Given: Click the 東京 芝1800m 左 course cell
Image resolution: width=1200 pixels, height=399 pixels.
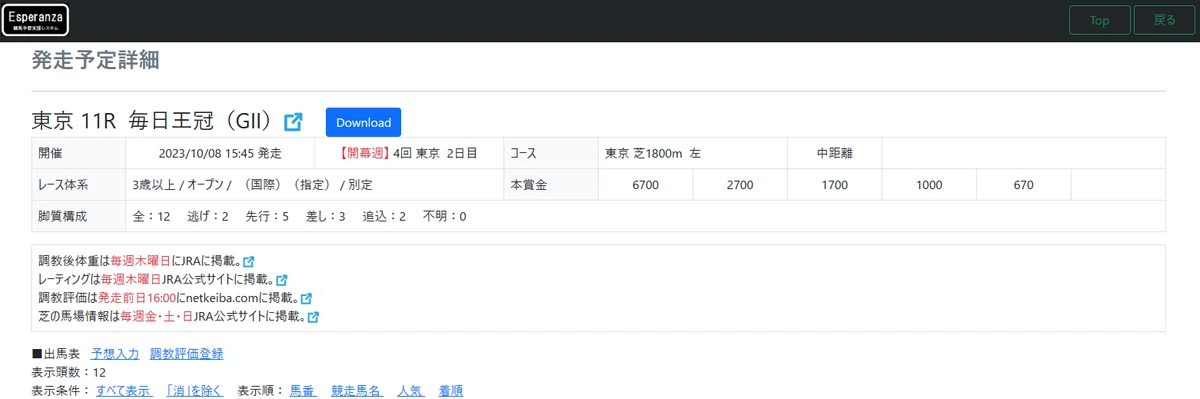Looking at the screenshot, I should click(x=692, y=154).
